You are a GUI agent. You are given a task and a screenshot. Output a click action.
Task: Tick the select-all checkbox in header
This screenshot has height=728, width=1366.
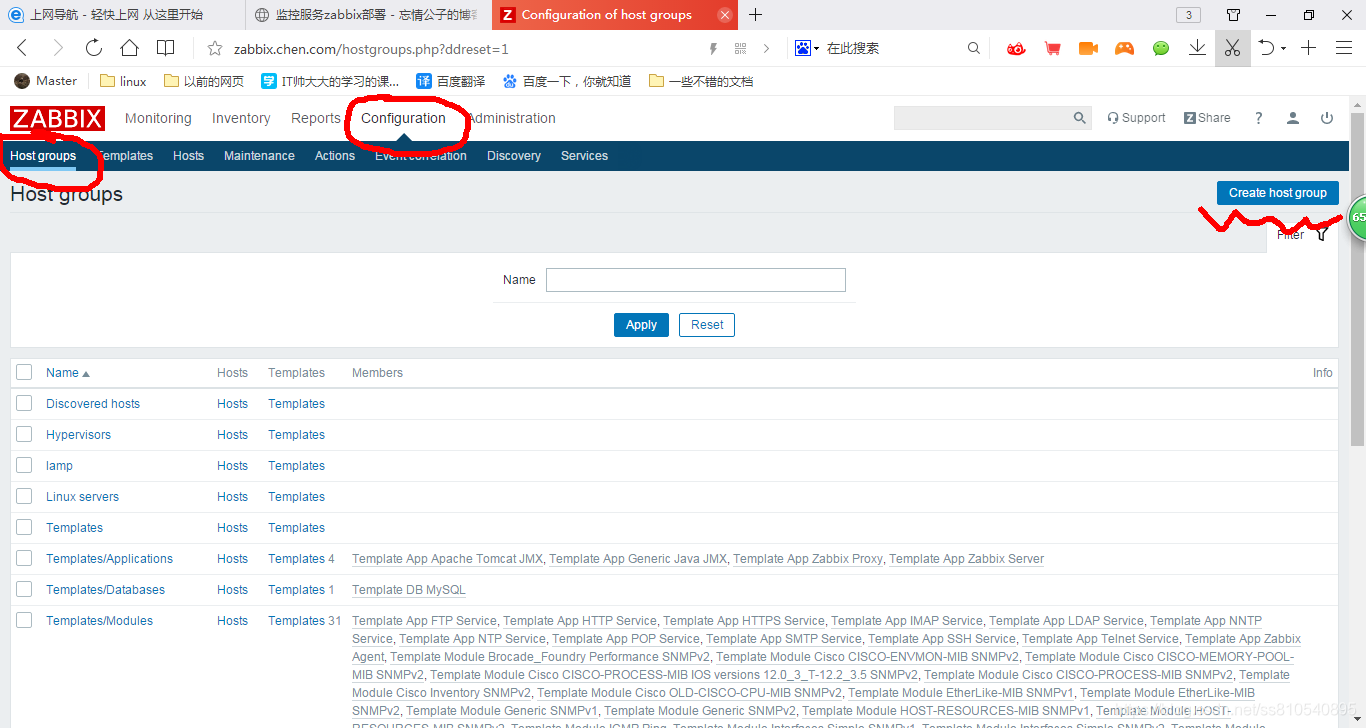[24, 372]
